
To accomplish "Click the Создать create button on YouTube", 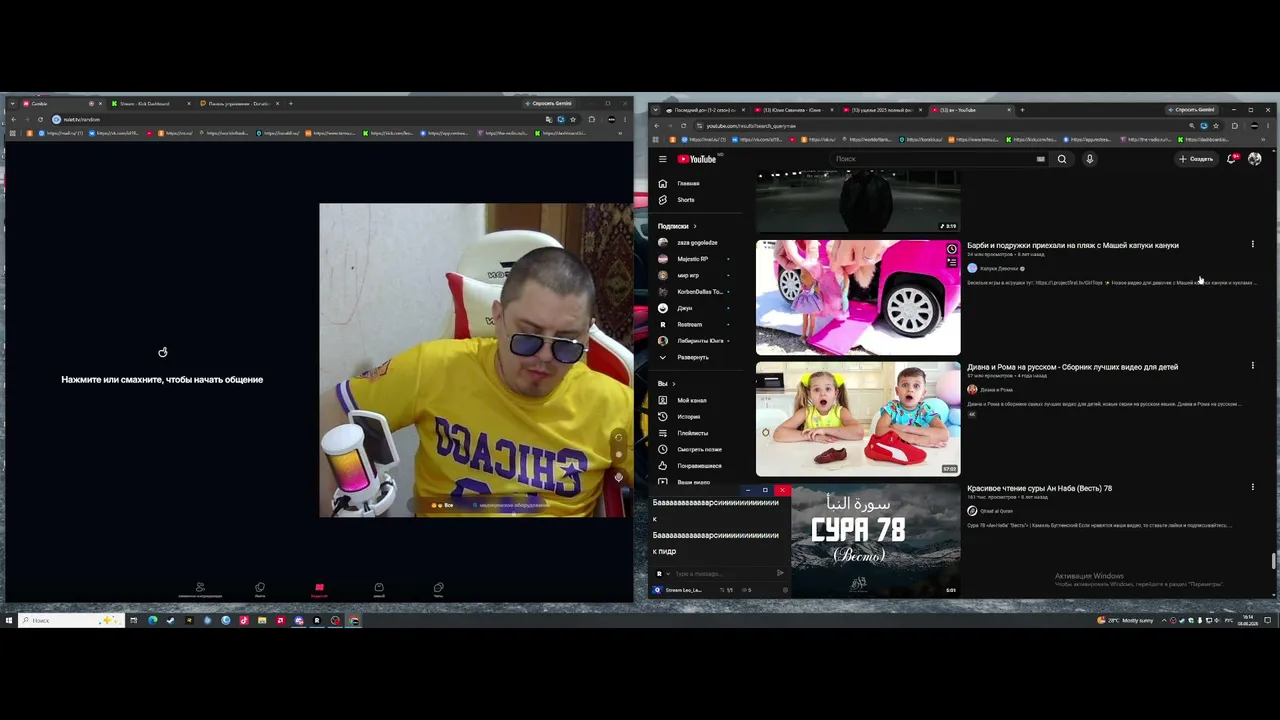I will 1196,159.
